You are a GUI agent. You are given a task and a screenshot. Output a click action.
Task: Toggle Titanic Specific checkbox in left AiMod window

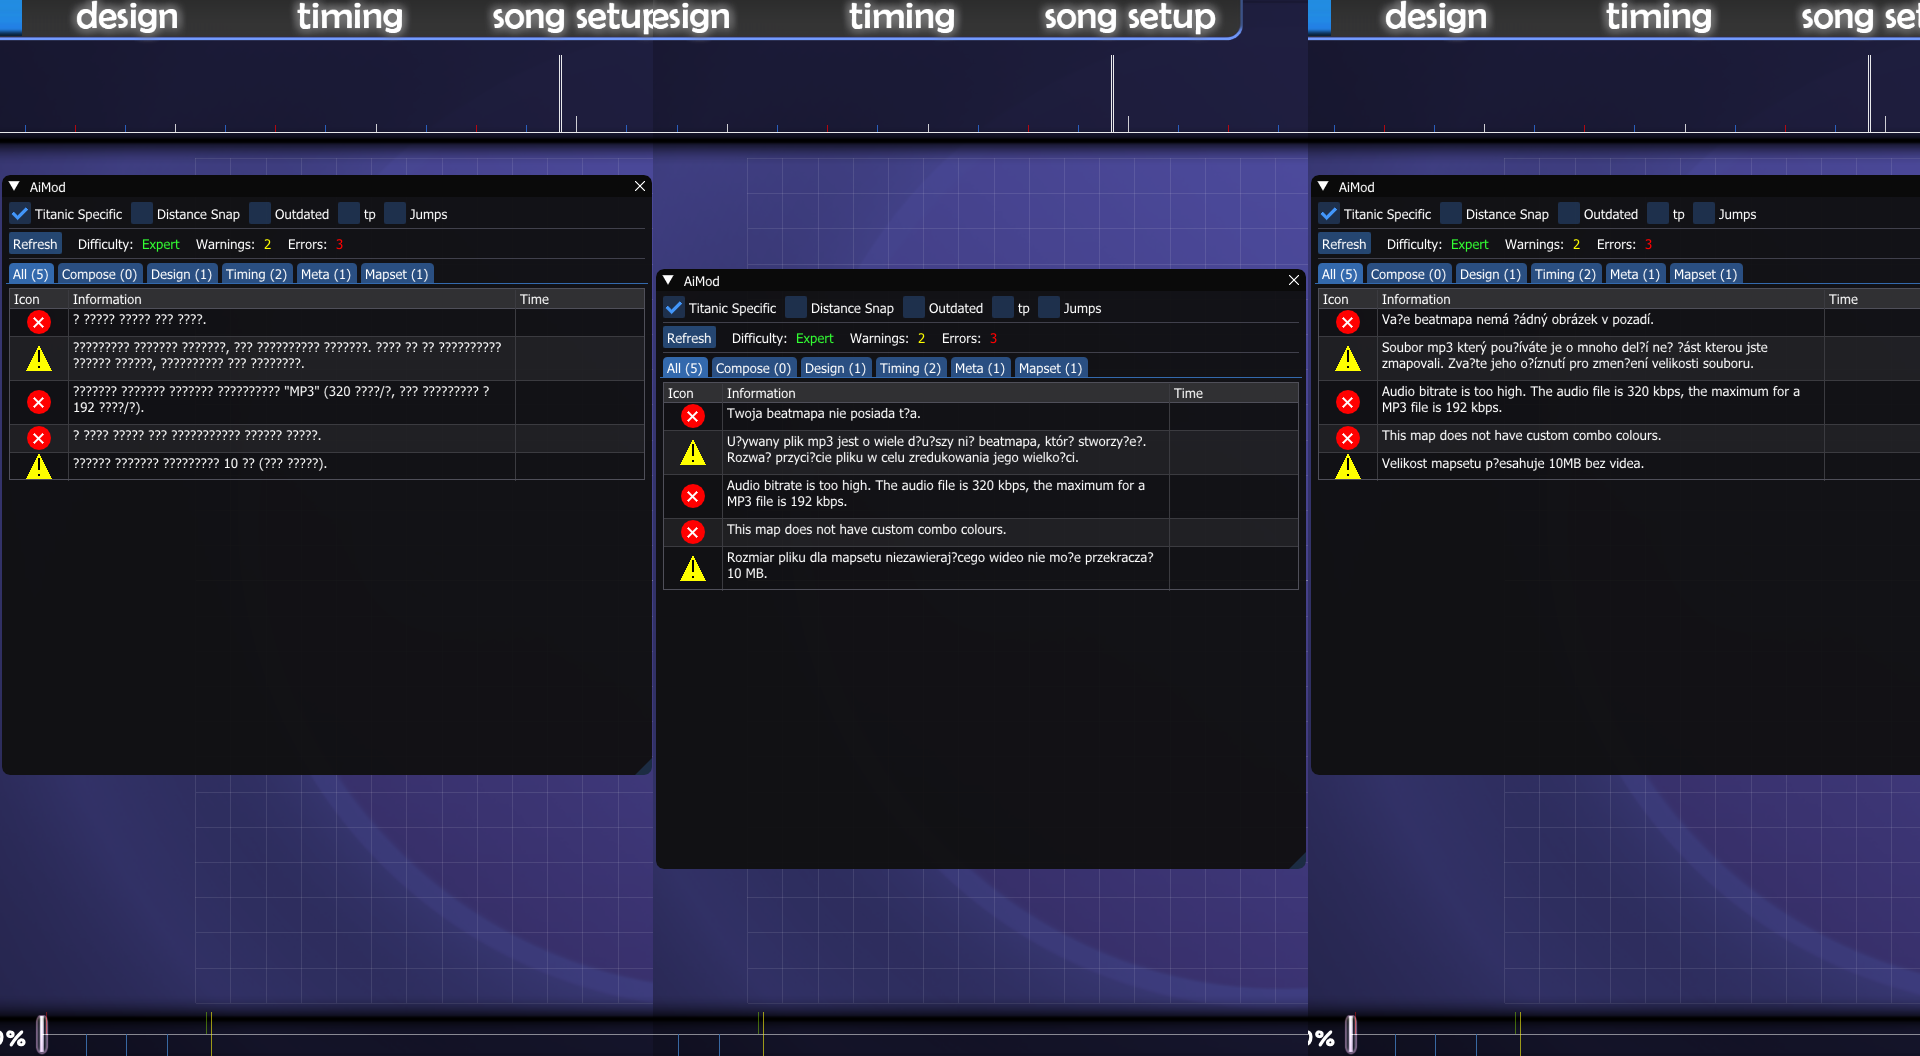pyautogui.click(x=20, y=214)
